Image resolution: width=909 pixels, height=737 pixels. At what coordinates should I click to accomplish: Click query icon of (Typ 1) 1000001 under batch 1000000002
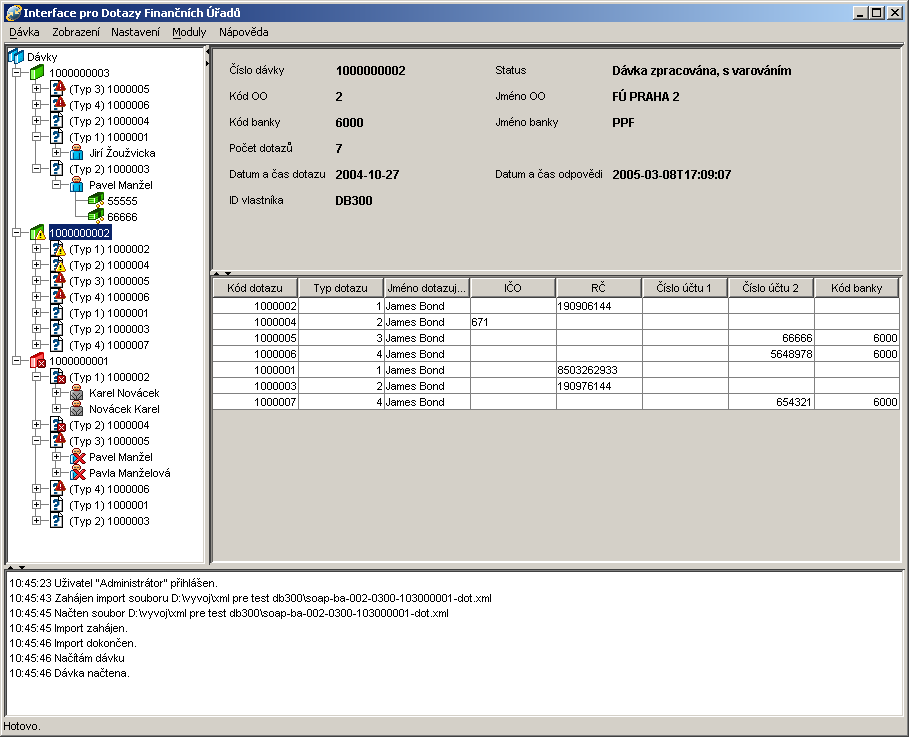click(x=56, y=313)
